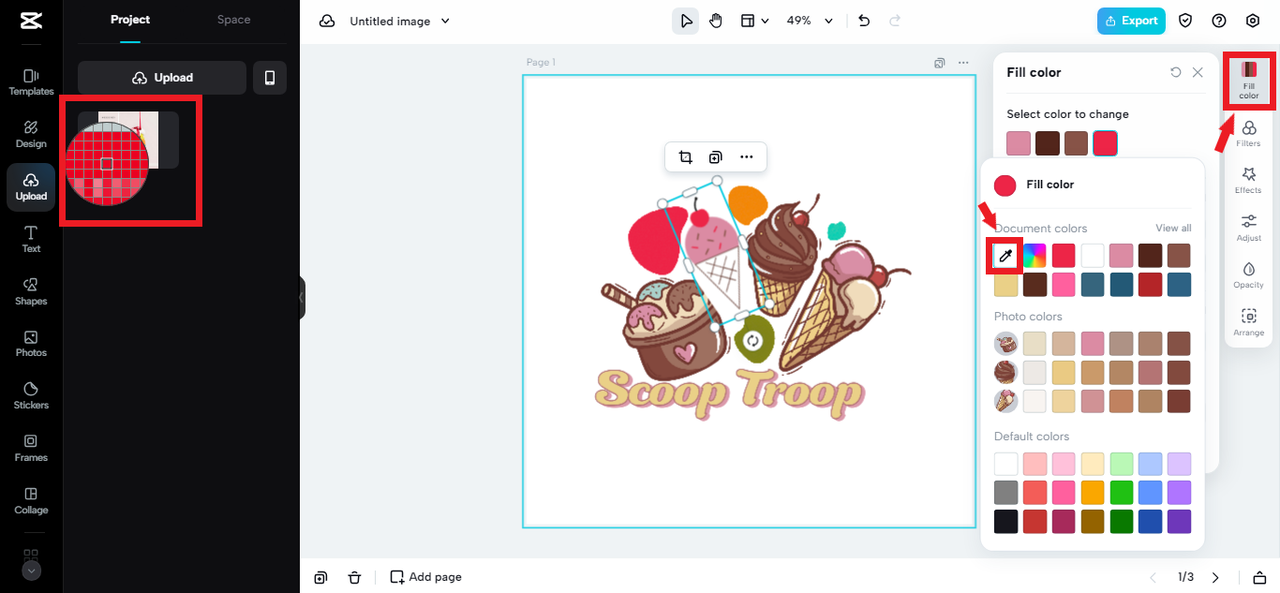Image resolution: width=1280 pixels, height=593 pixels.
Task: Open the settings hexagon icon
Action: click(1253, 20)
